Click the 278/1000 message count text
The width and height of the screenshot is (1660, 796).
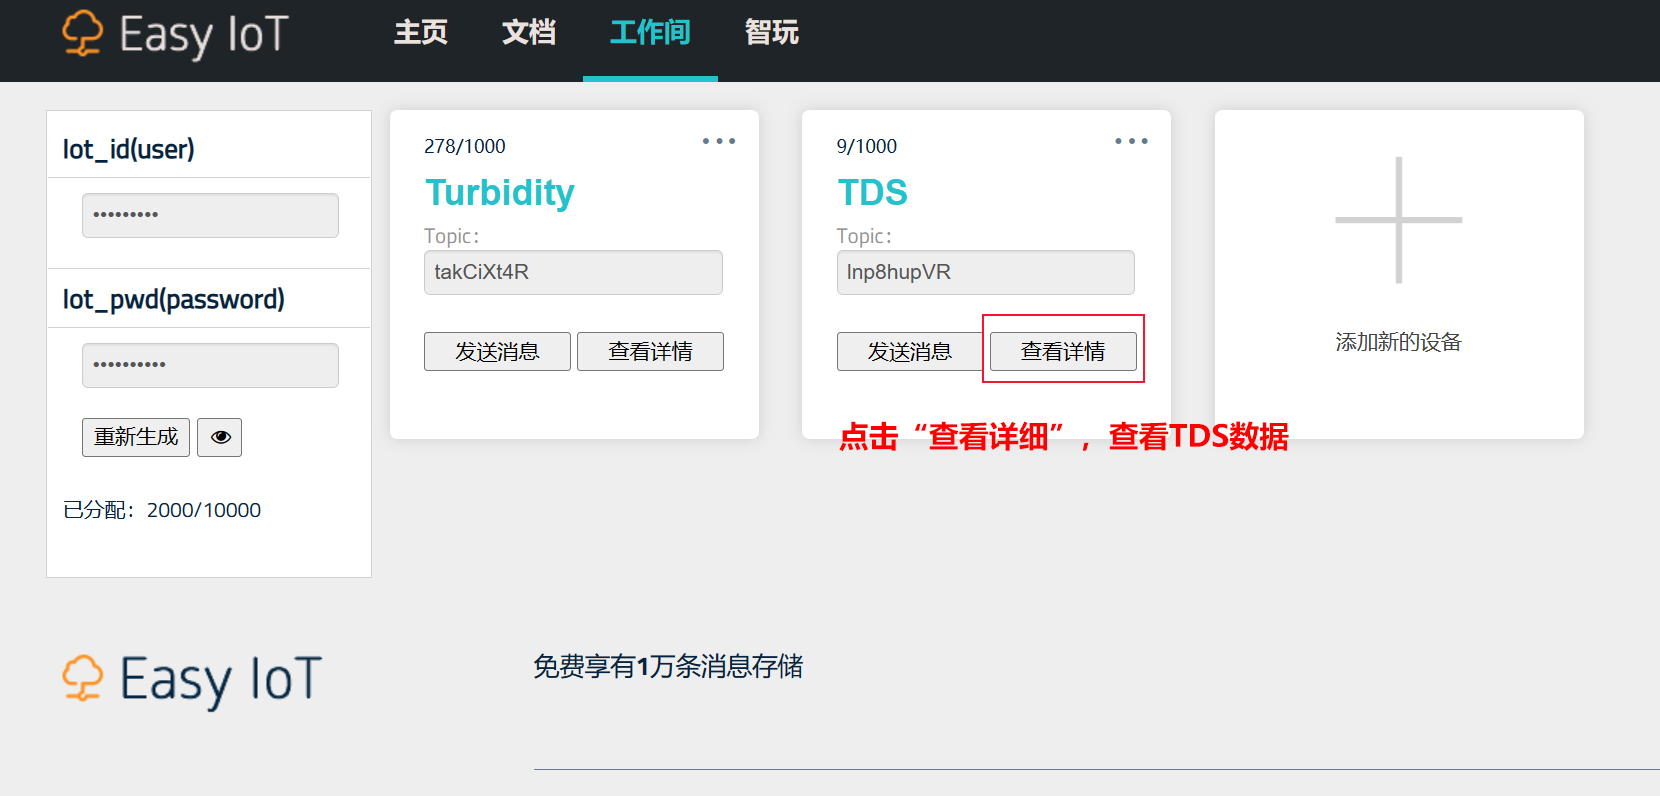coord(465,146)
